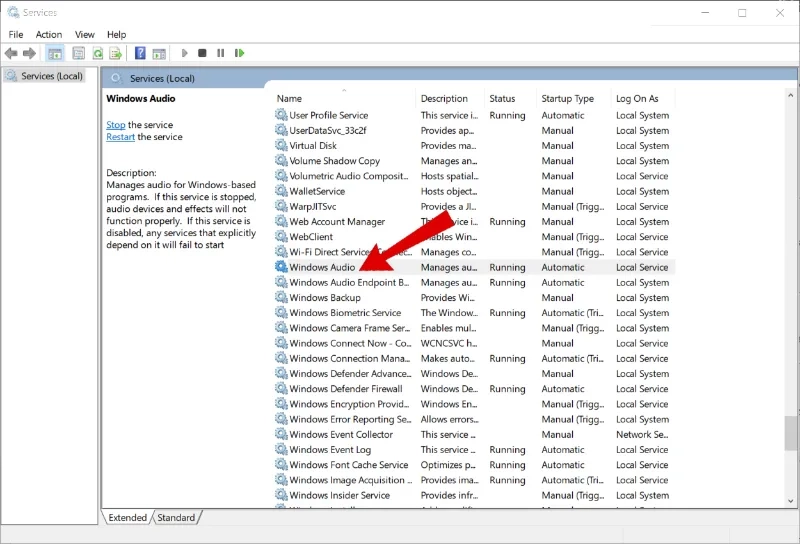
Task: Click the gear icon of Windows Event Log
Action: point(281,449)
